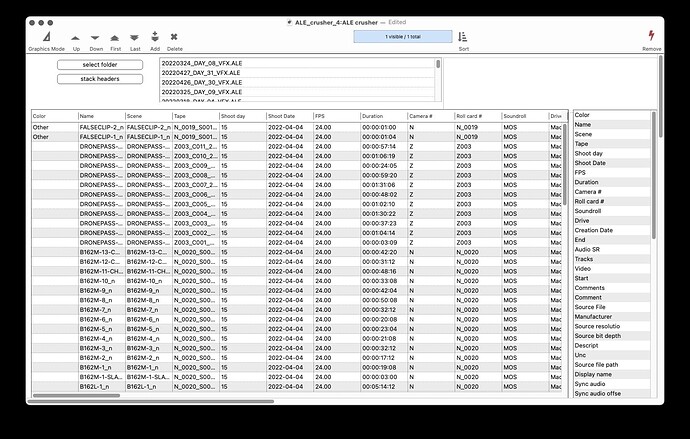Click the Shoot day column header
690x439 pixels.
(x=243, y=116)
